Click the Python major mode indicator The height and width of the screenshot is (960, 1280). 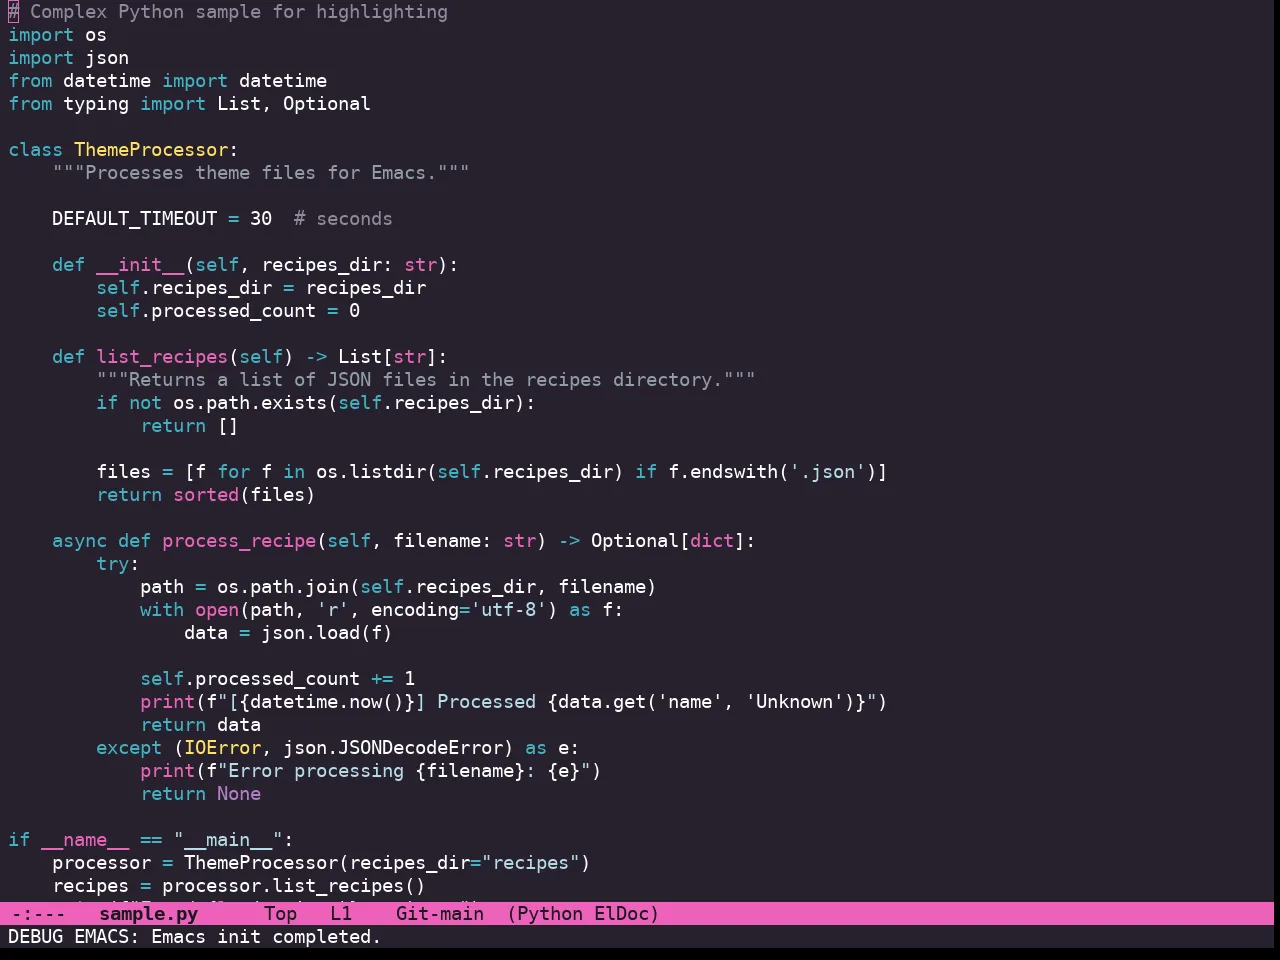coord(549,914)
